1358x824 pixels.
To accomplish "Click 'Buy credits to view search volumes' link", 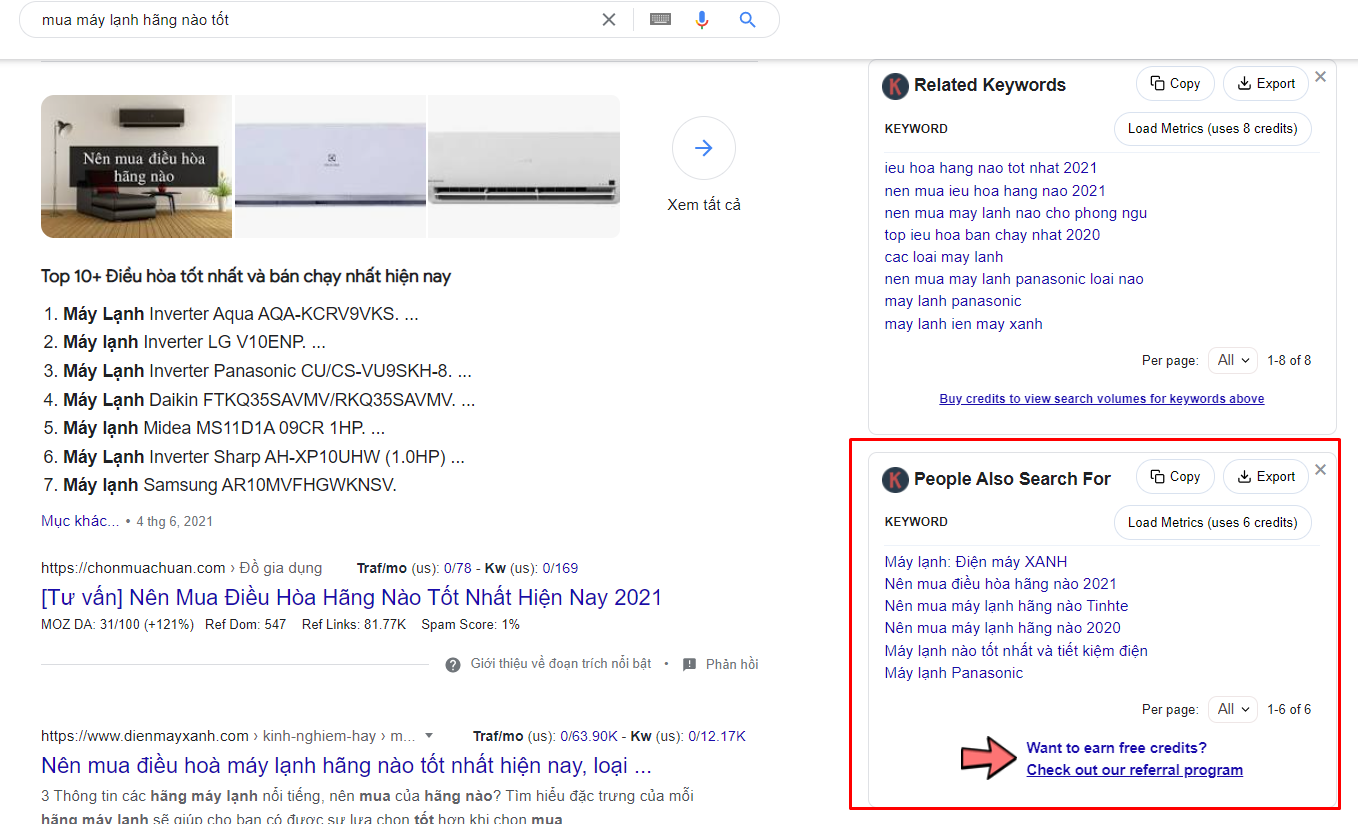I will tap(1102, 399).
